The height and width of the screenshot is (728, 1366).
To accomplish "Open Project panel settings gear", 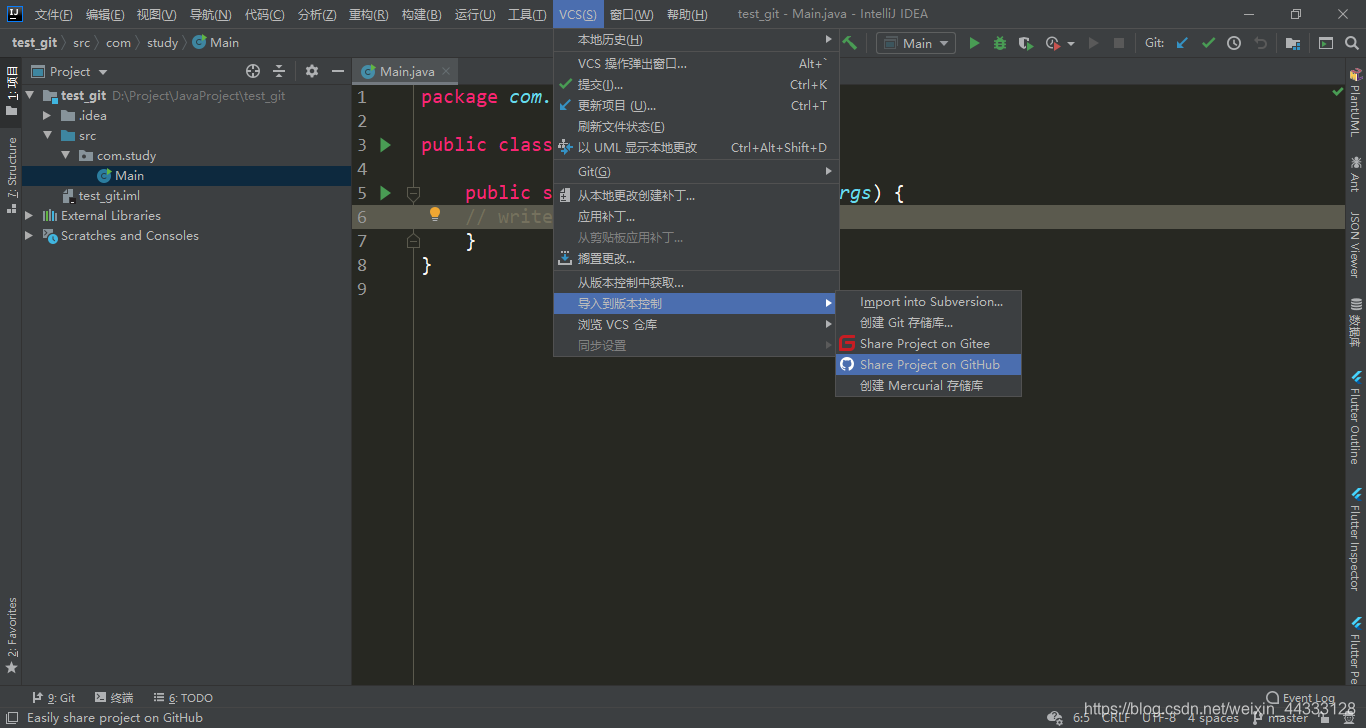I will (x=312, y=71).
